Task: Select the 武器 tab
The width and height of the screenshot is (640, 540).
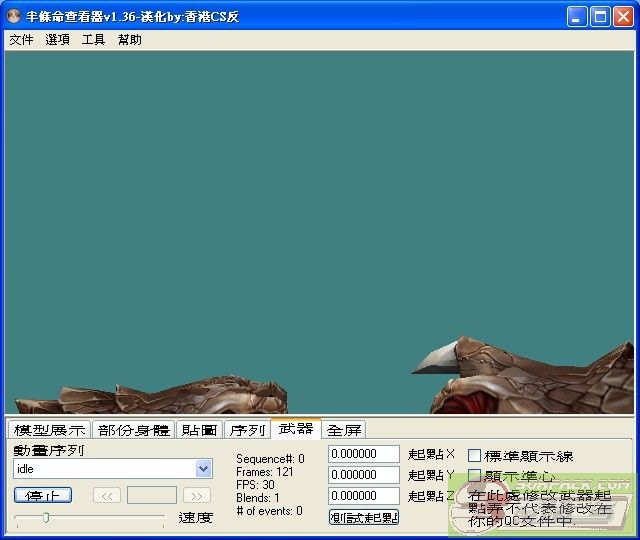Action: click(x=296, y=429)
